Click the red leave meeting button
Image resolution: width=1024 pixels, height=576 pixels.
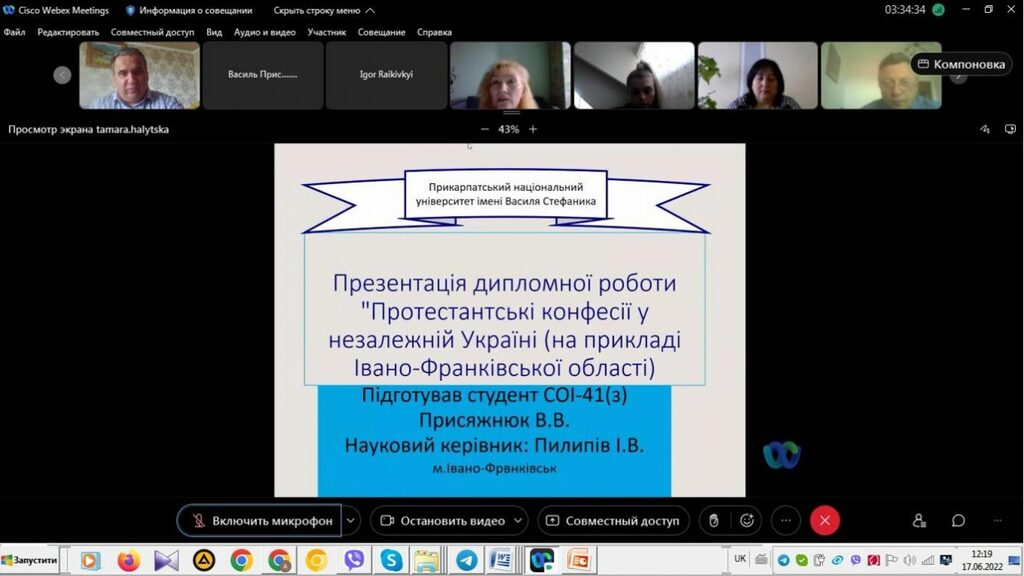click(824, 520)
